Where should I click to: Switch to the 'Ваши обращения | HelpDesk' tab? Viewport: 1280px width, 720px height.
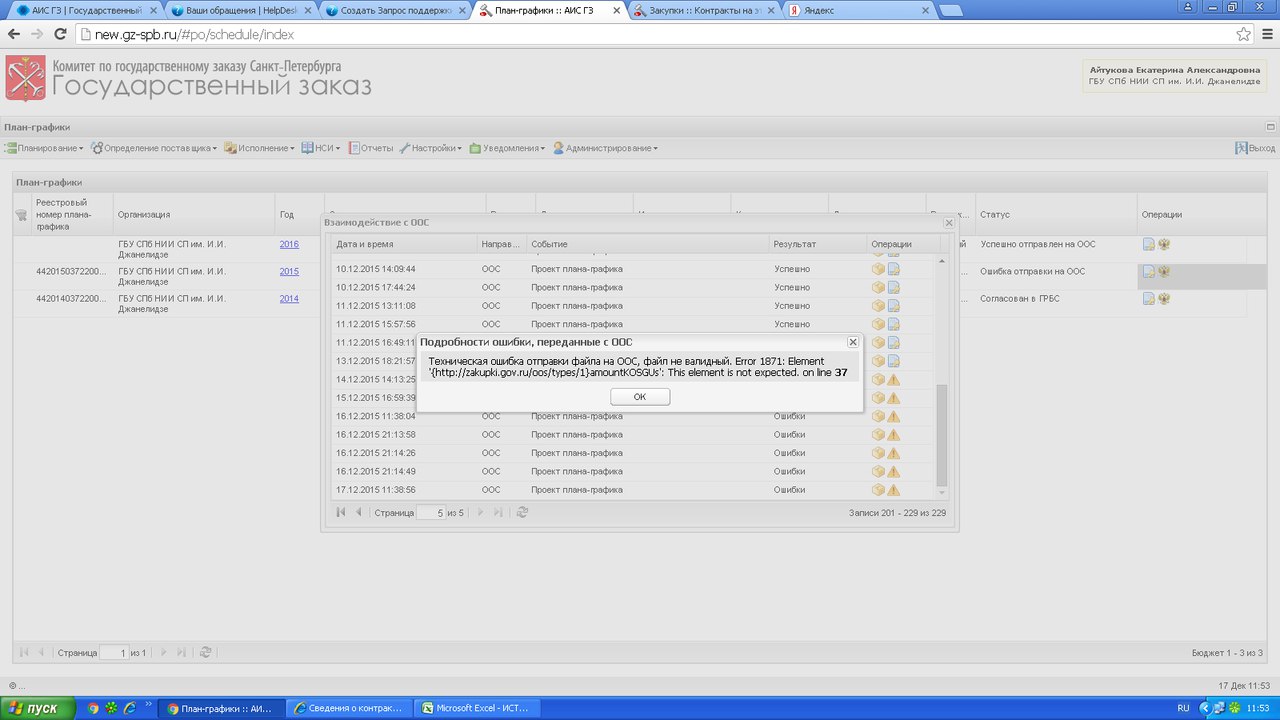(240, 10)
